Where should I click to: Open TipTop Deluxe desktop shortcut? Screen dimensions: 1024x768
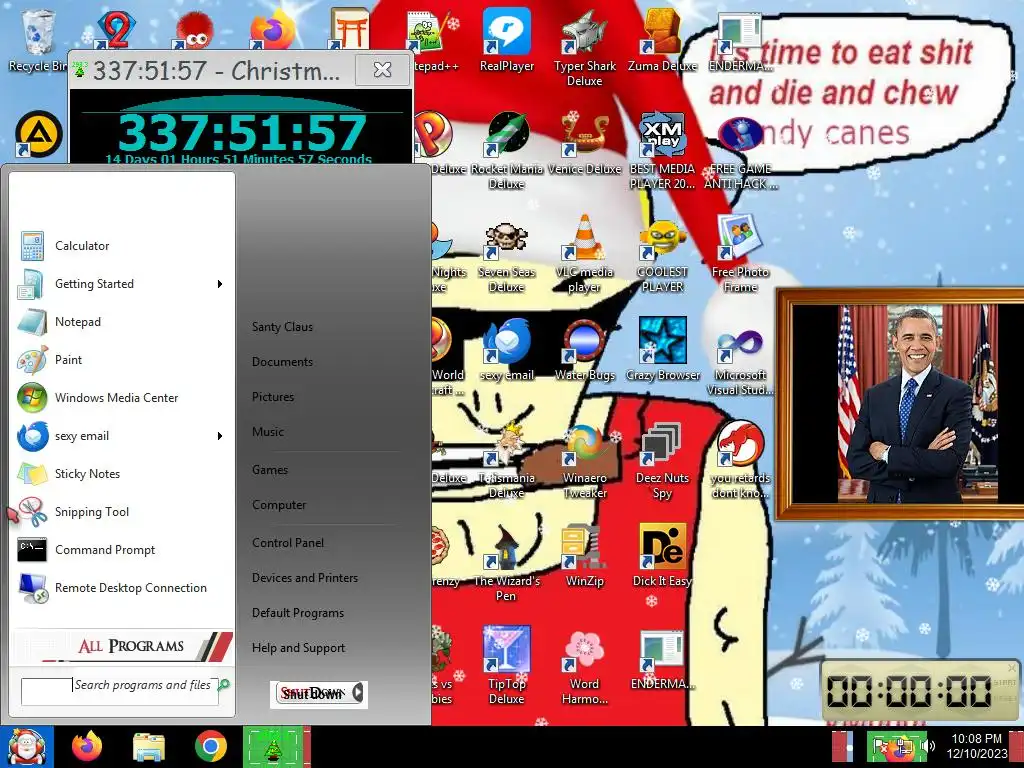point(507,665)
